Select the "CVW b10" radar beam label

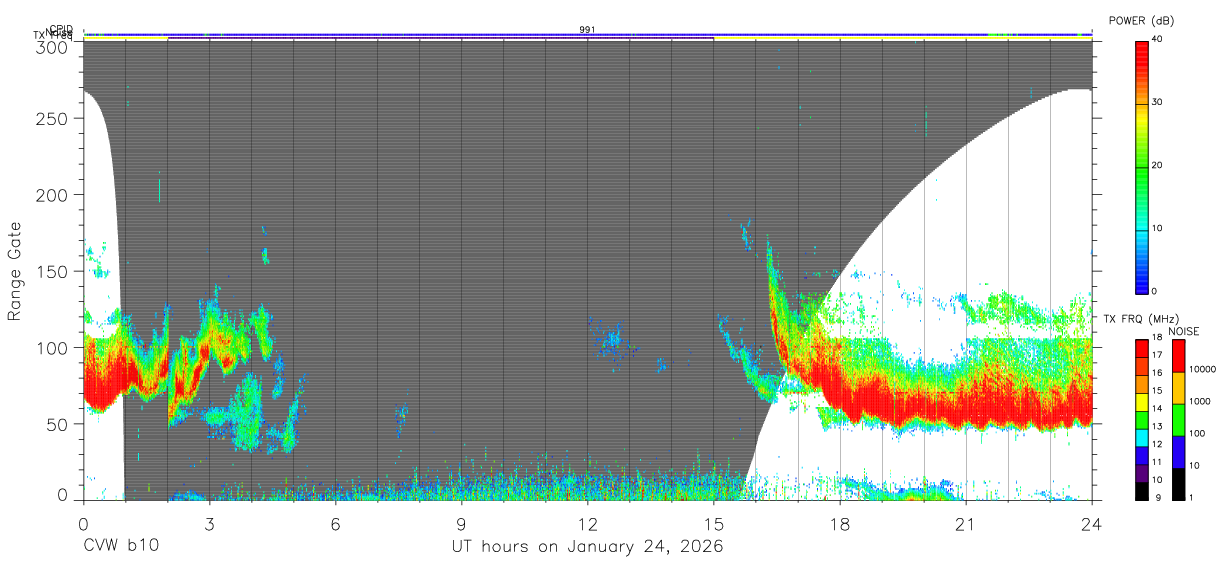pos(120,547)
